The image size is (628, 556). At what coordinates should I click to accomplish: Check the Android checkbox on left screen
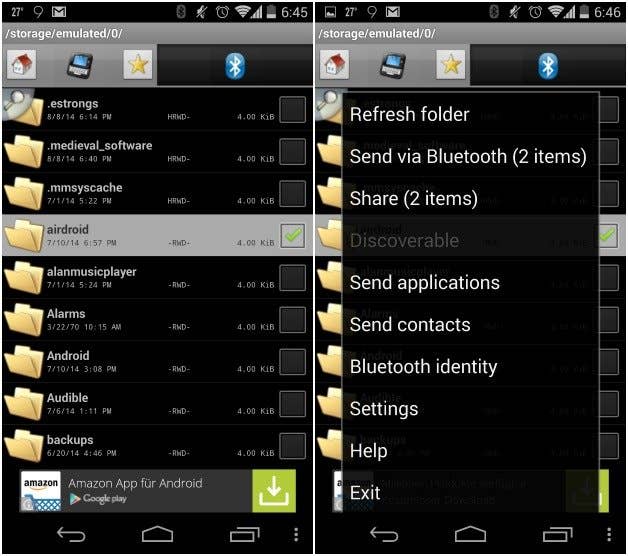point(293,362)
